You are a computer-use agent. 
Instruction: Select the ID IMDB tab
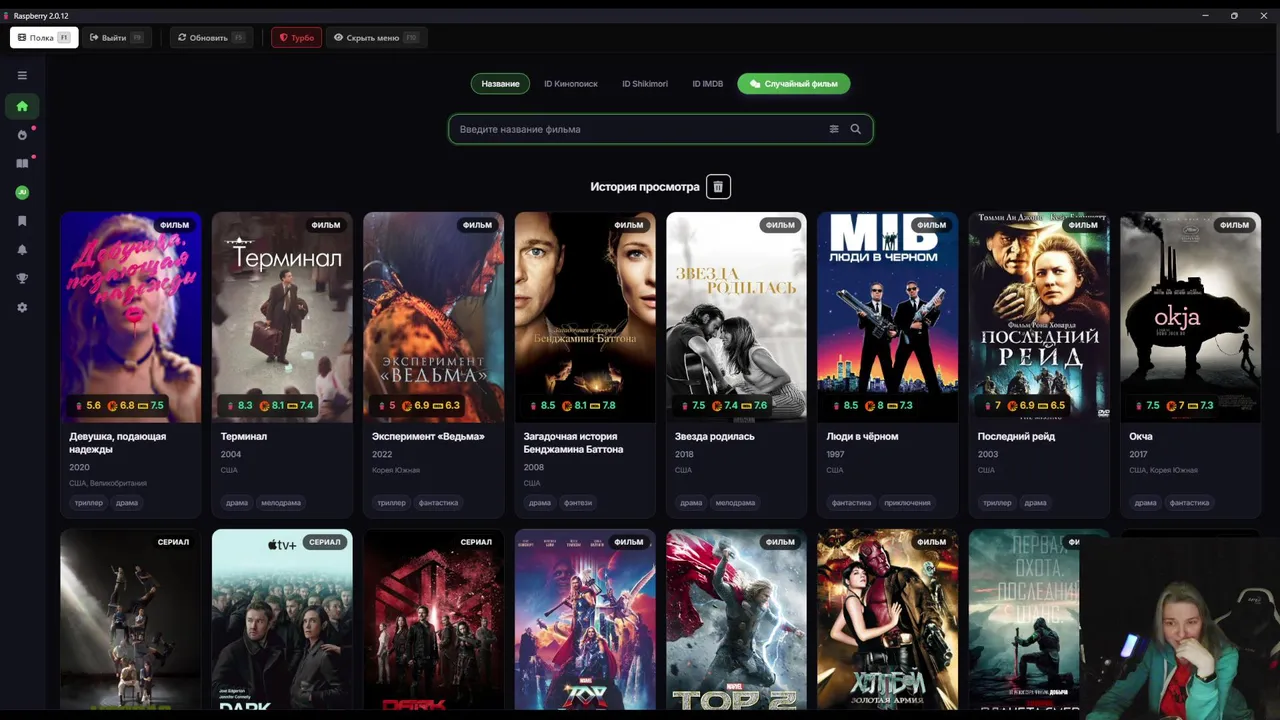pos(708,84)
